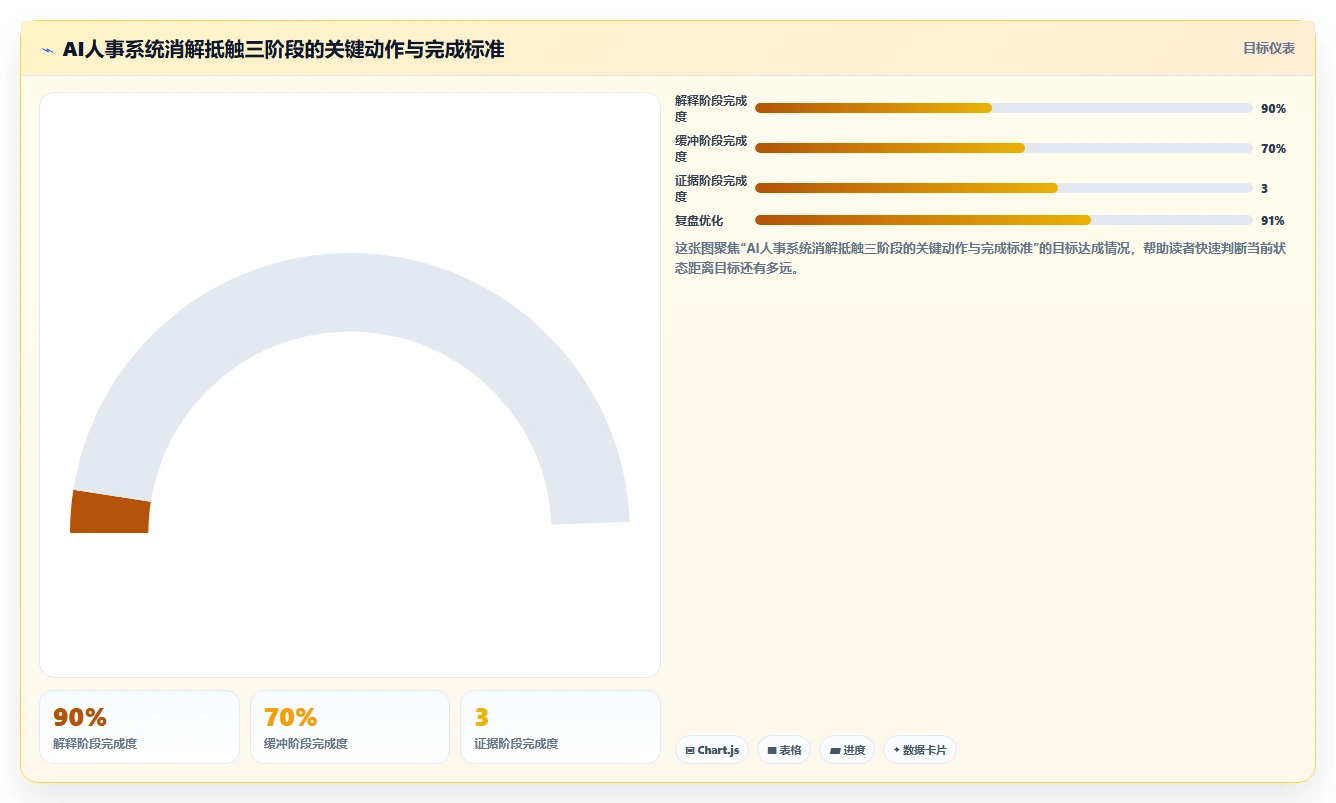The image size is (1336, 803).
Task: Click the 证据阶段完成度 label beside its progress bar
Action: [711, 188]
